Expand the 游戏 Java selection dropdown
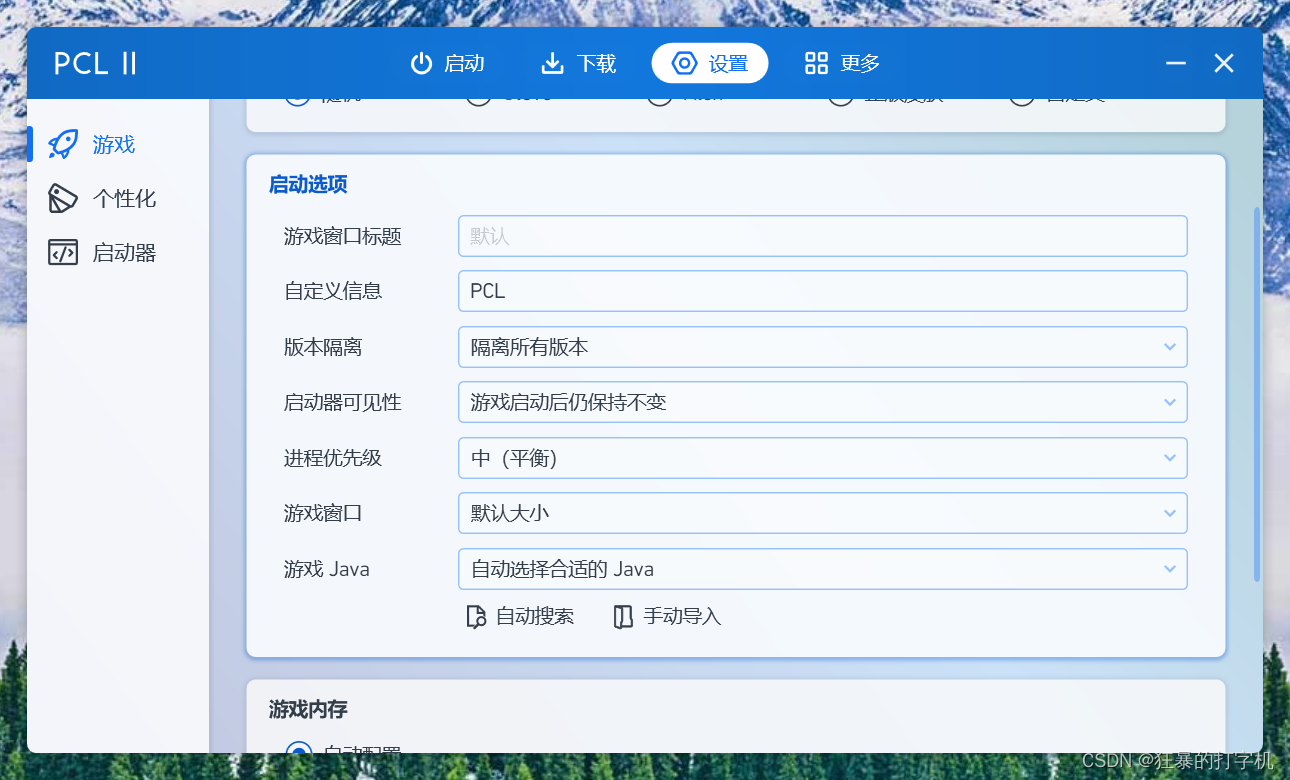This screenshot has height=780, width=1290. tap(823, 569)
